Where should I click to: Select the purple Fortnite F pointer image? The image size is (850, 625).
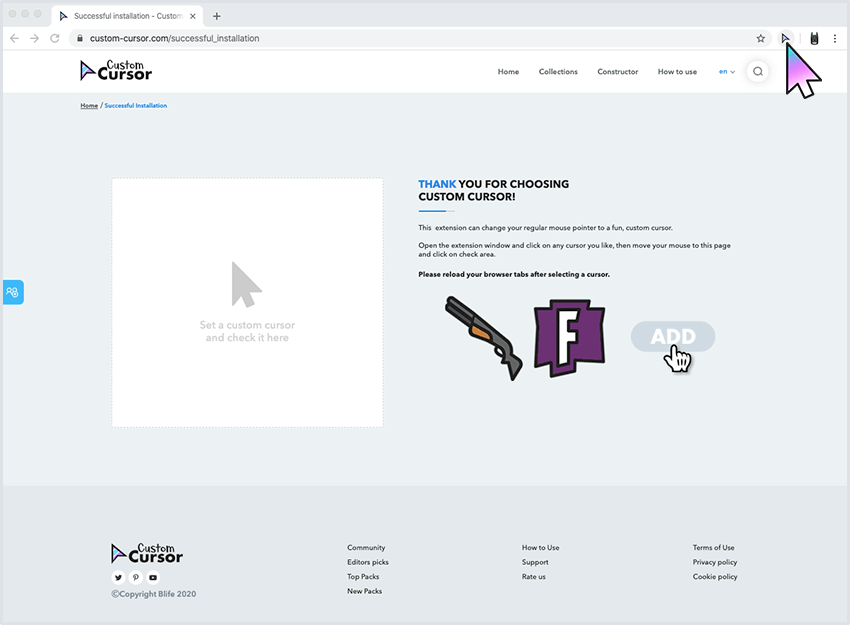pos(569,338)
